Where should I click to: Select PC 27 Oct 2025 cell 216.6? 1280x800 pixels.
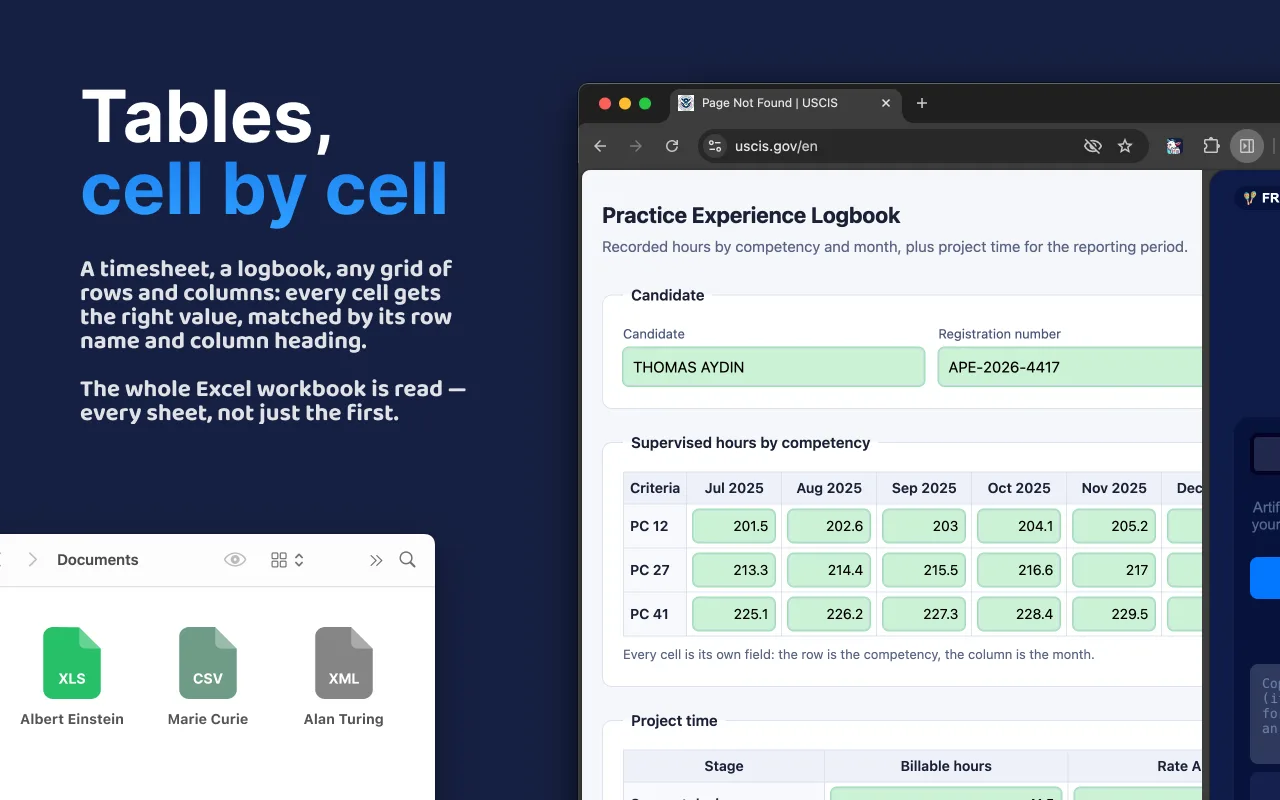click(1019, 570)
